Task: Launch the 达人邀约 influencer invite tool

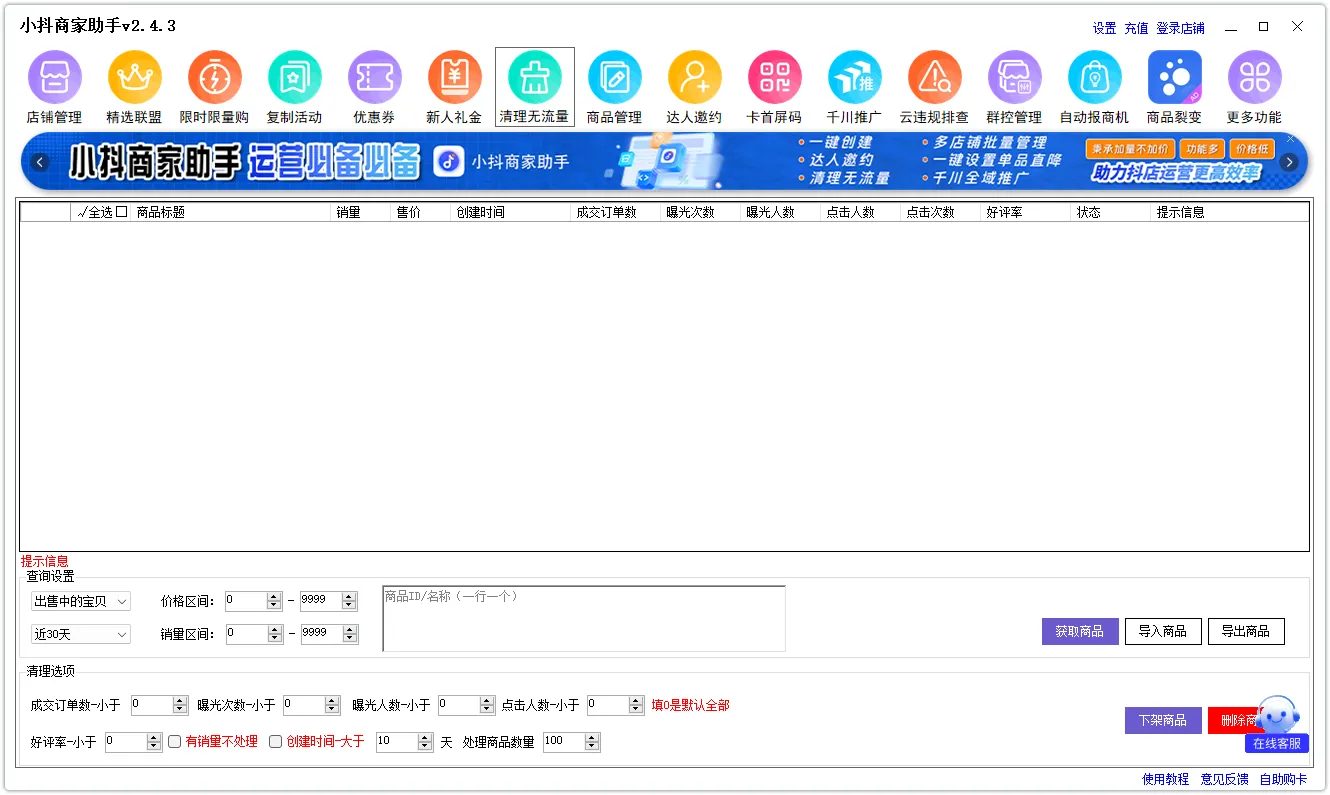Action: 694,78
